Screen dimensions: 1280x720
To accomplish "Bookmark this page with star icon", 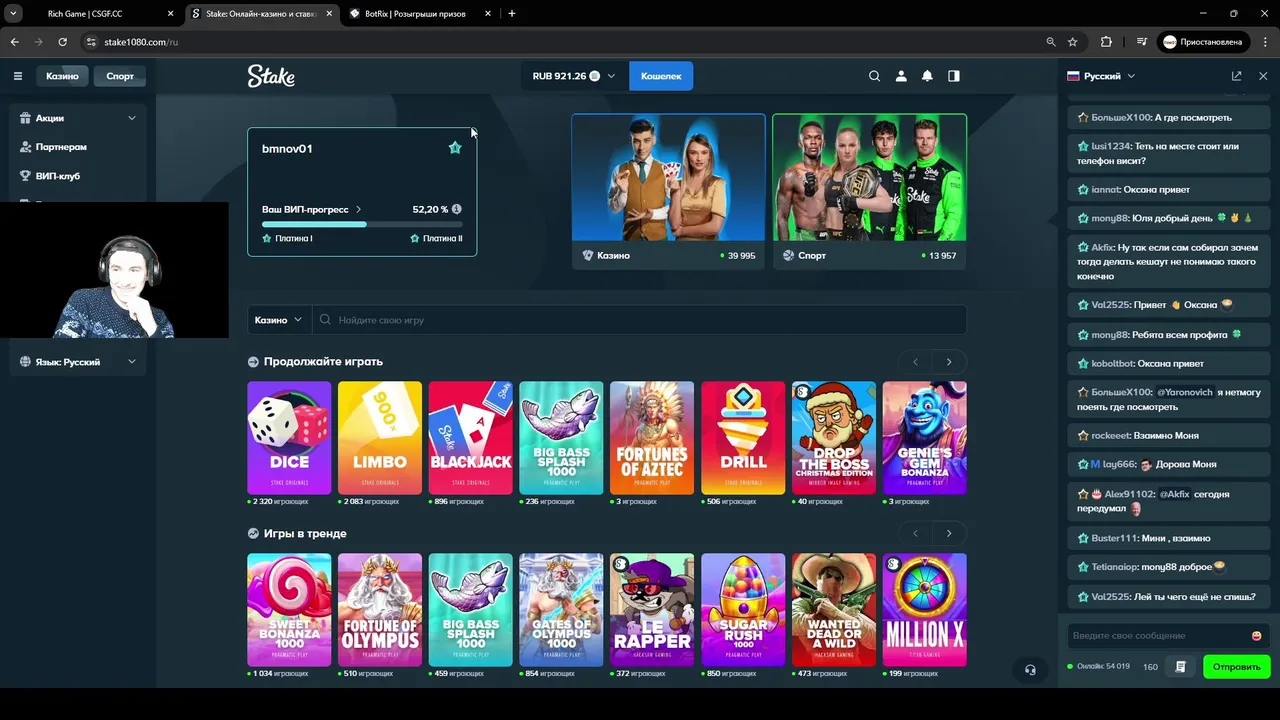I will pos(1072,42).
